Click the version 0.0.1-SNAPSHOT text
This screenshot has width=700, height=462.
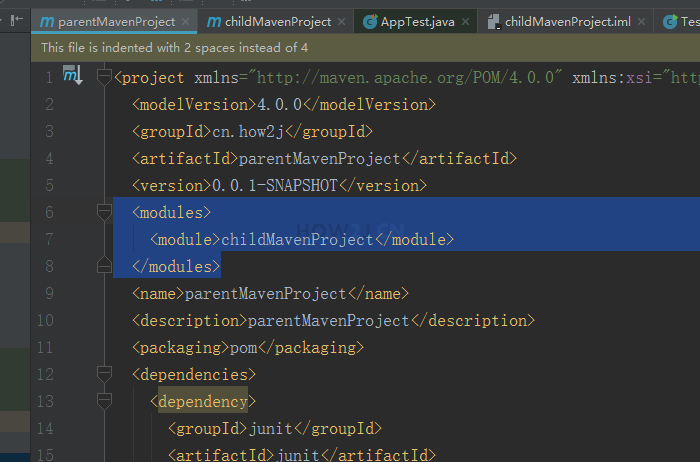click(275, 186)
